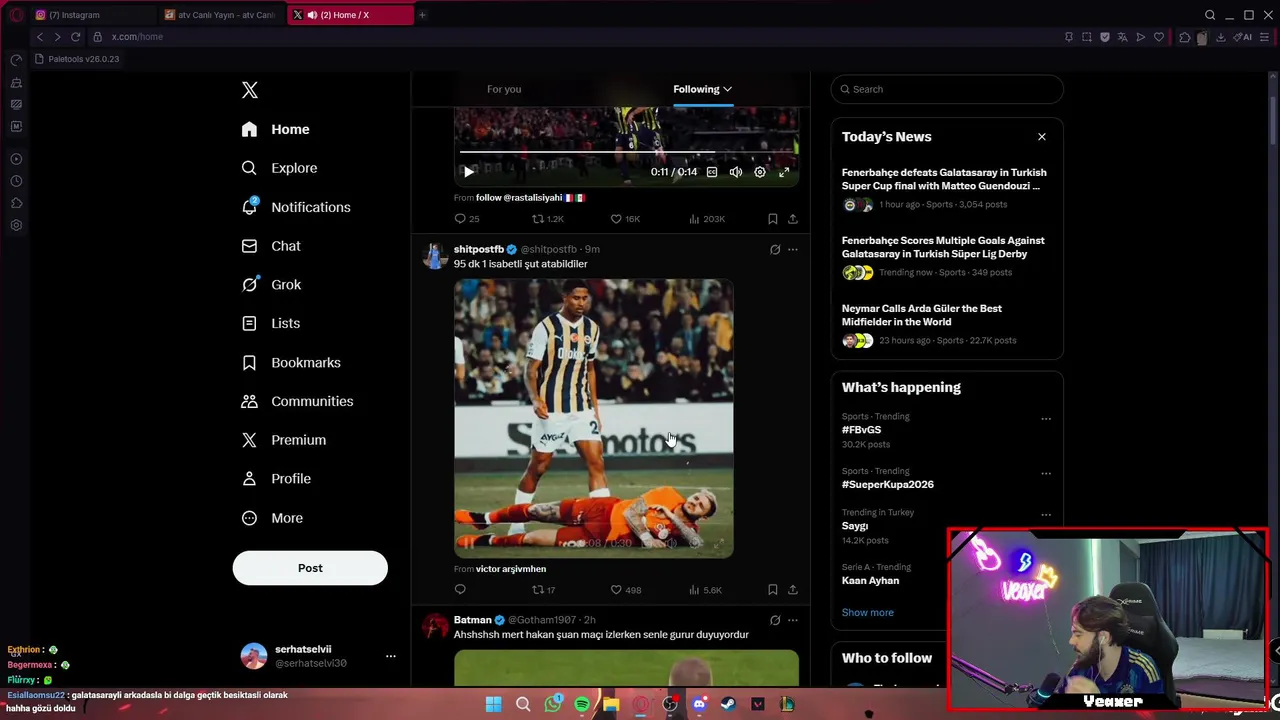1280x720 pixels.
Task: Click Grok icon on Batman's post
Action: [775, 620]
